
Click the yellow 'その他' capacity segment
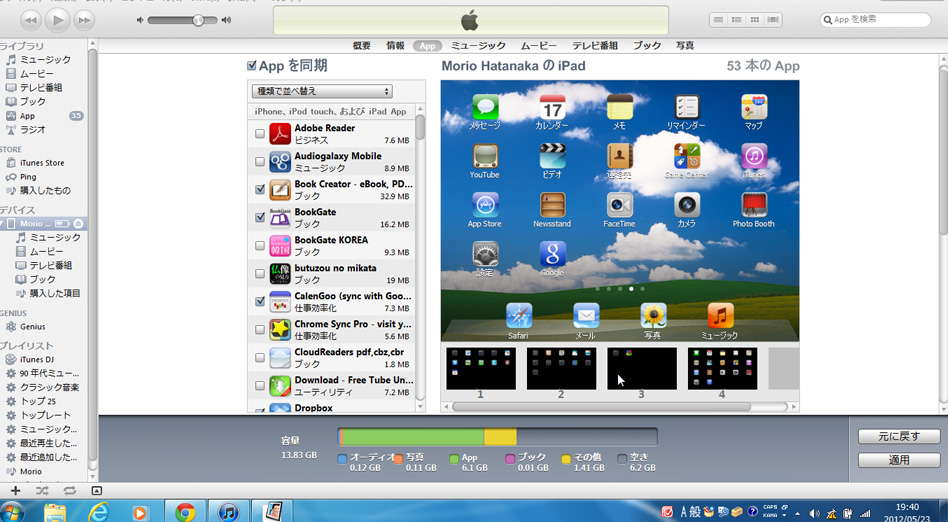pyautogui.click(x=500, y=437)
